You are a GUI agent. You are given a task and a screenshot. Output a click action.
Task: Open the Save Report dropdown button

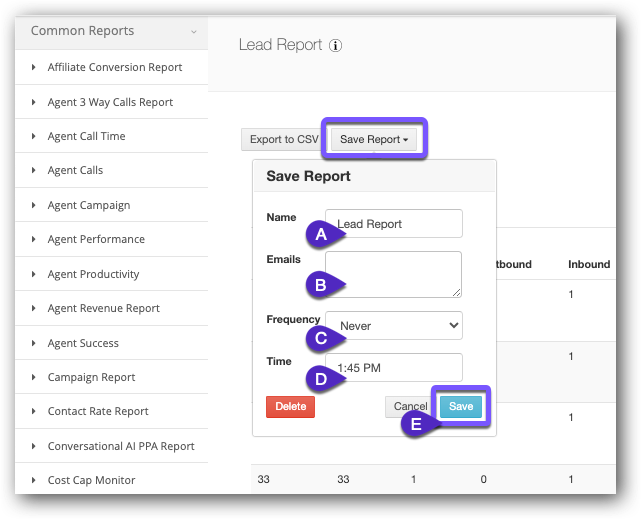374,139
